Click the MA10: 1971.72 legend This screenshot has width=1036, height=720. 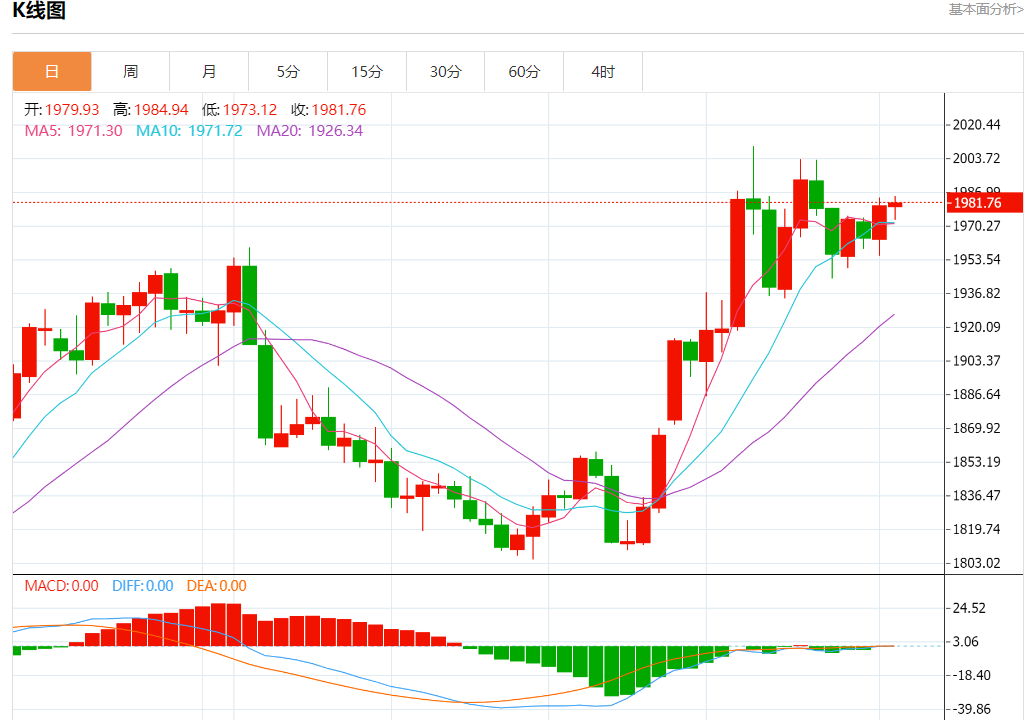189,131
